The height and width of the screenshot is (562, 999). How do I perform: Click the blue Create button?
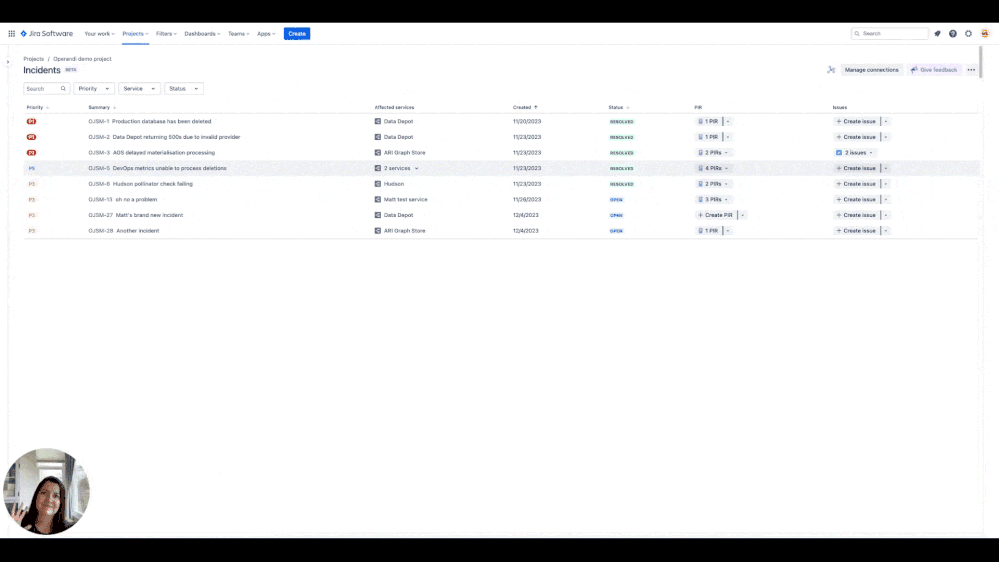click(x=297, y=34)
